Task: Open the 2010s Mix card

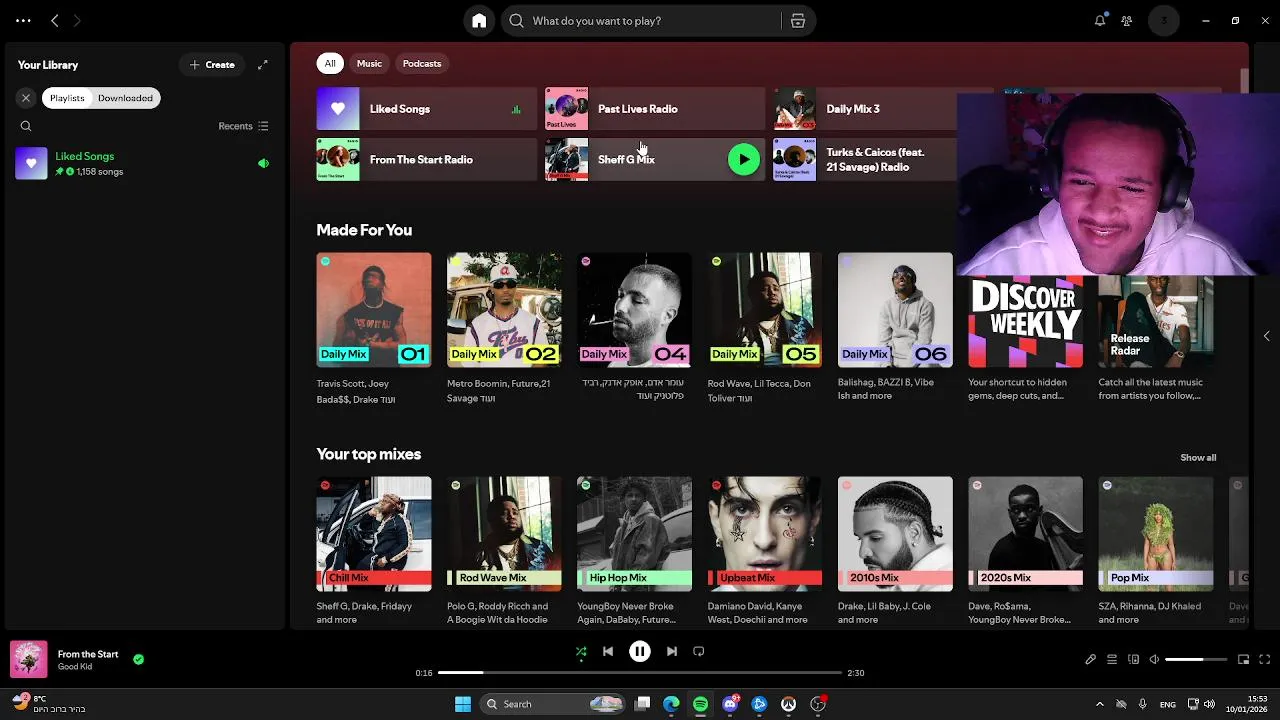Action: (x=895, y=551)
